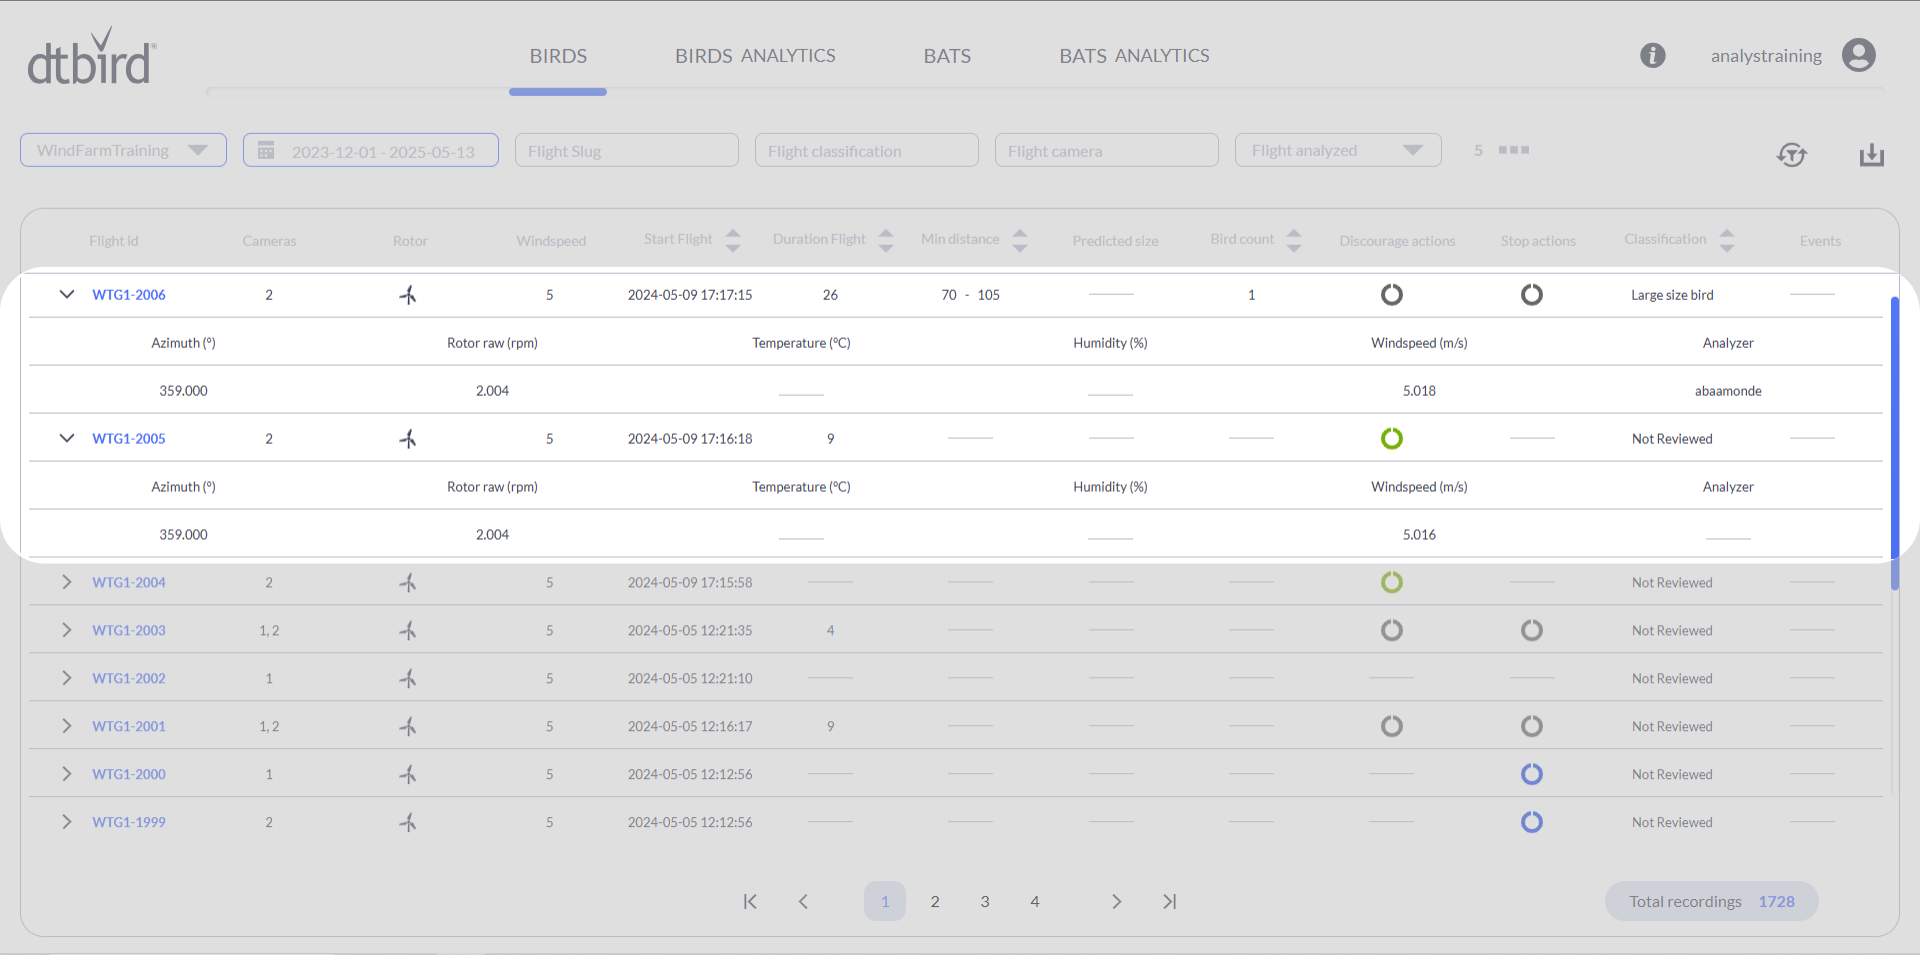The height and width of the screenshot is (955, 1920).
Task: Collapse the WTG1-2006 flight row
Action: click(x=67, y=295)
